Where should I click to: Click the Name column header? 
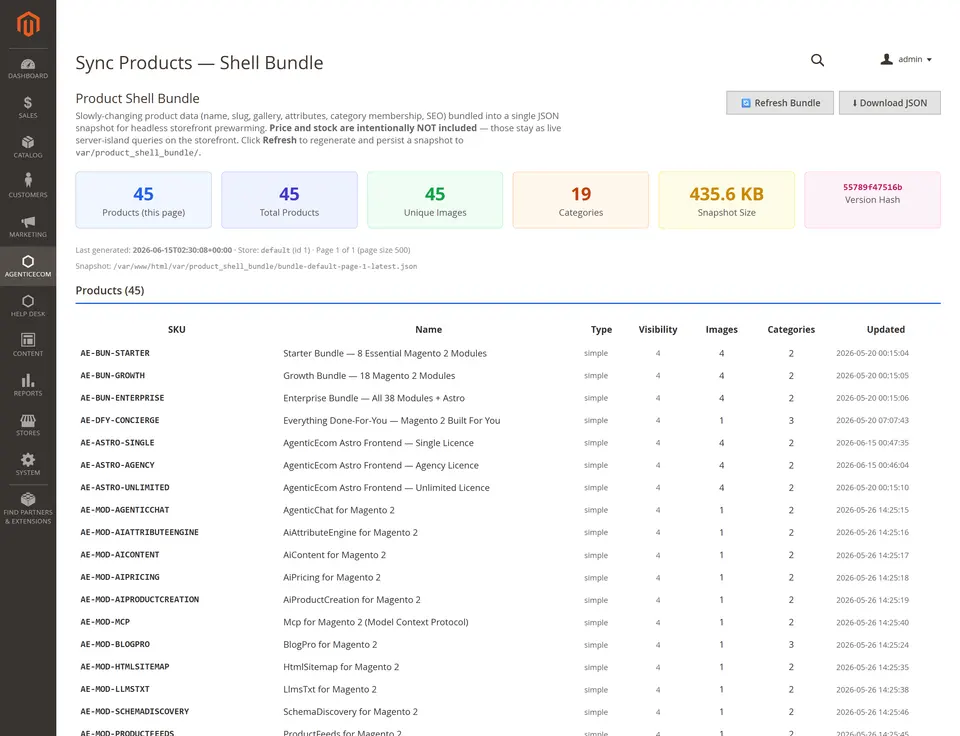pos(429,329)
